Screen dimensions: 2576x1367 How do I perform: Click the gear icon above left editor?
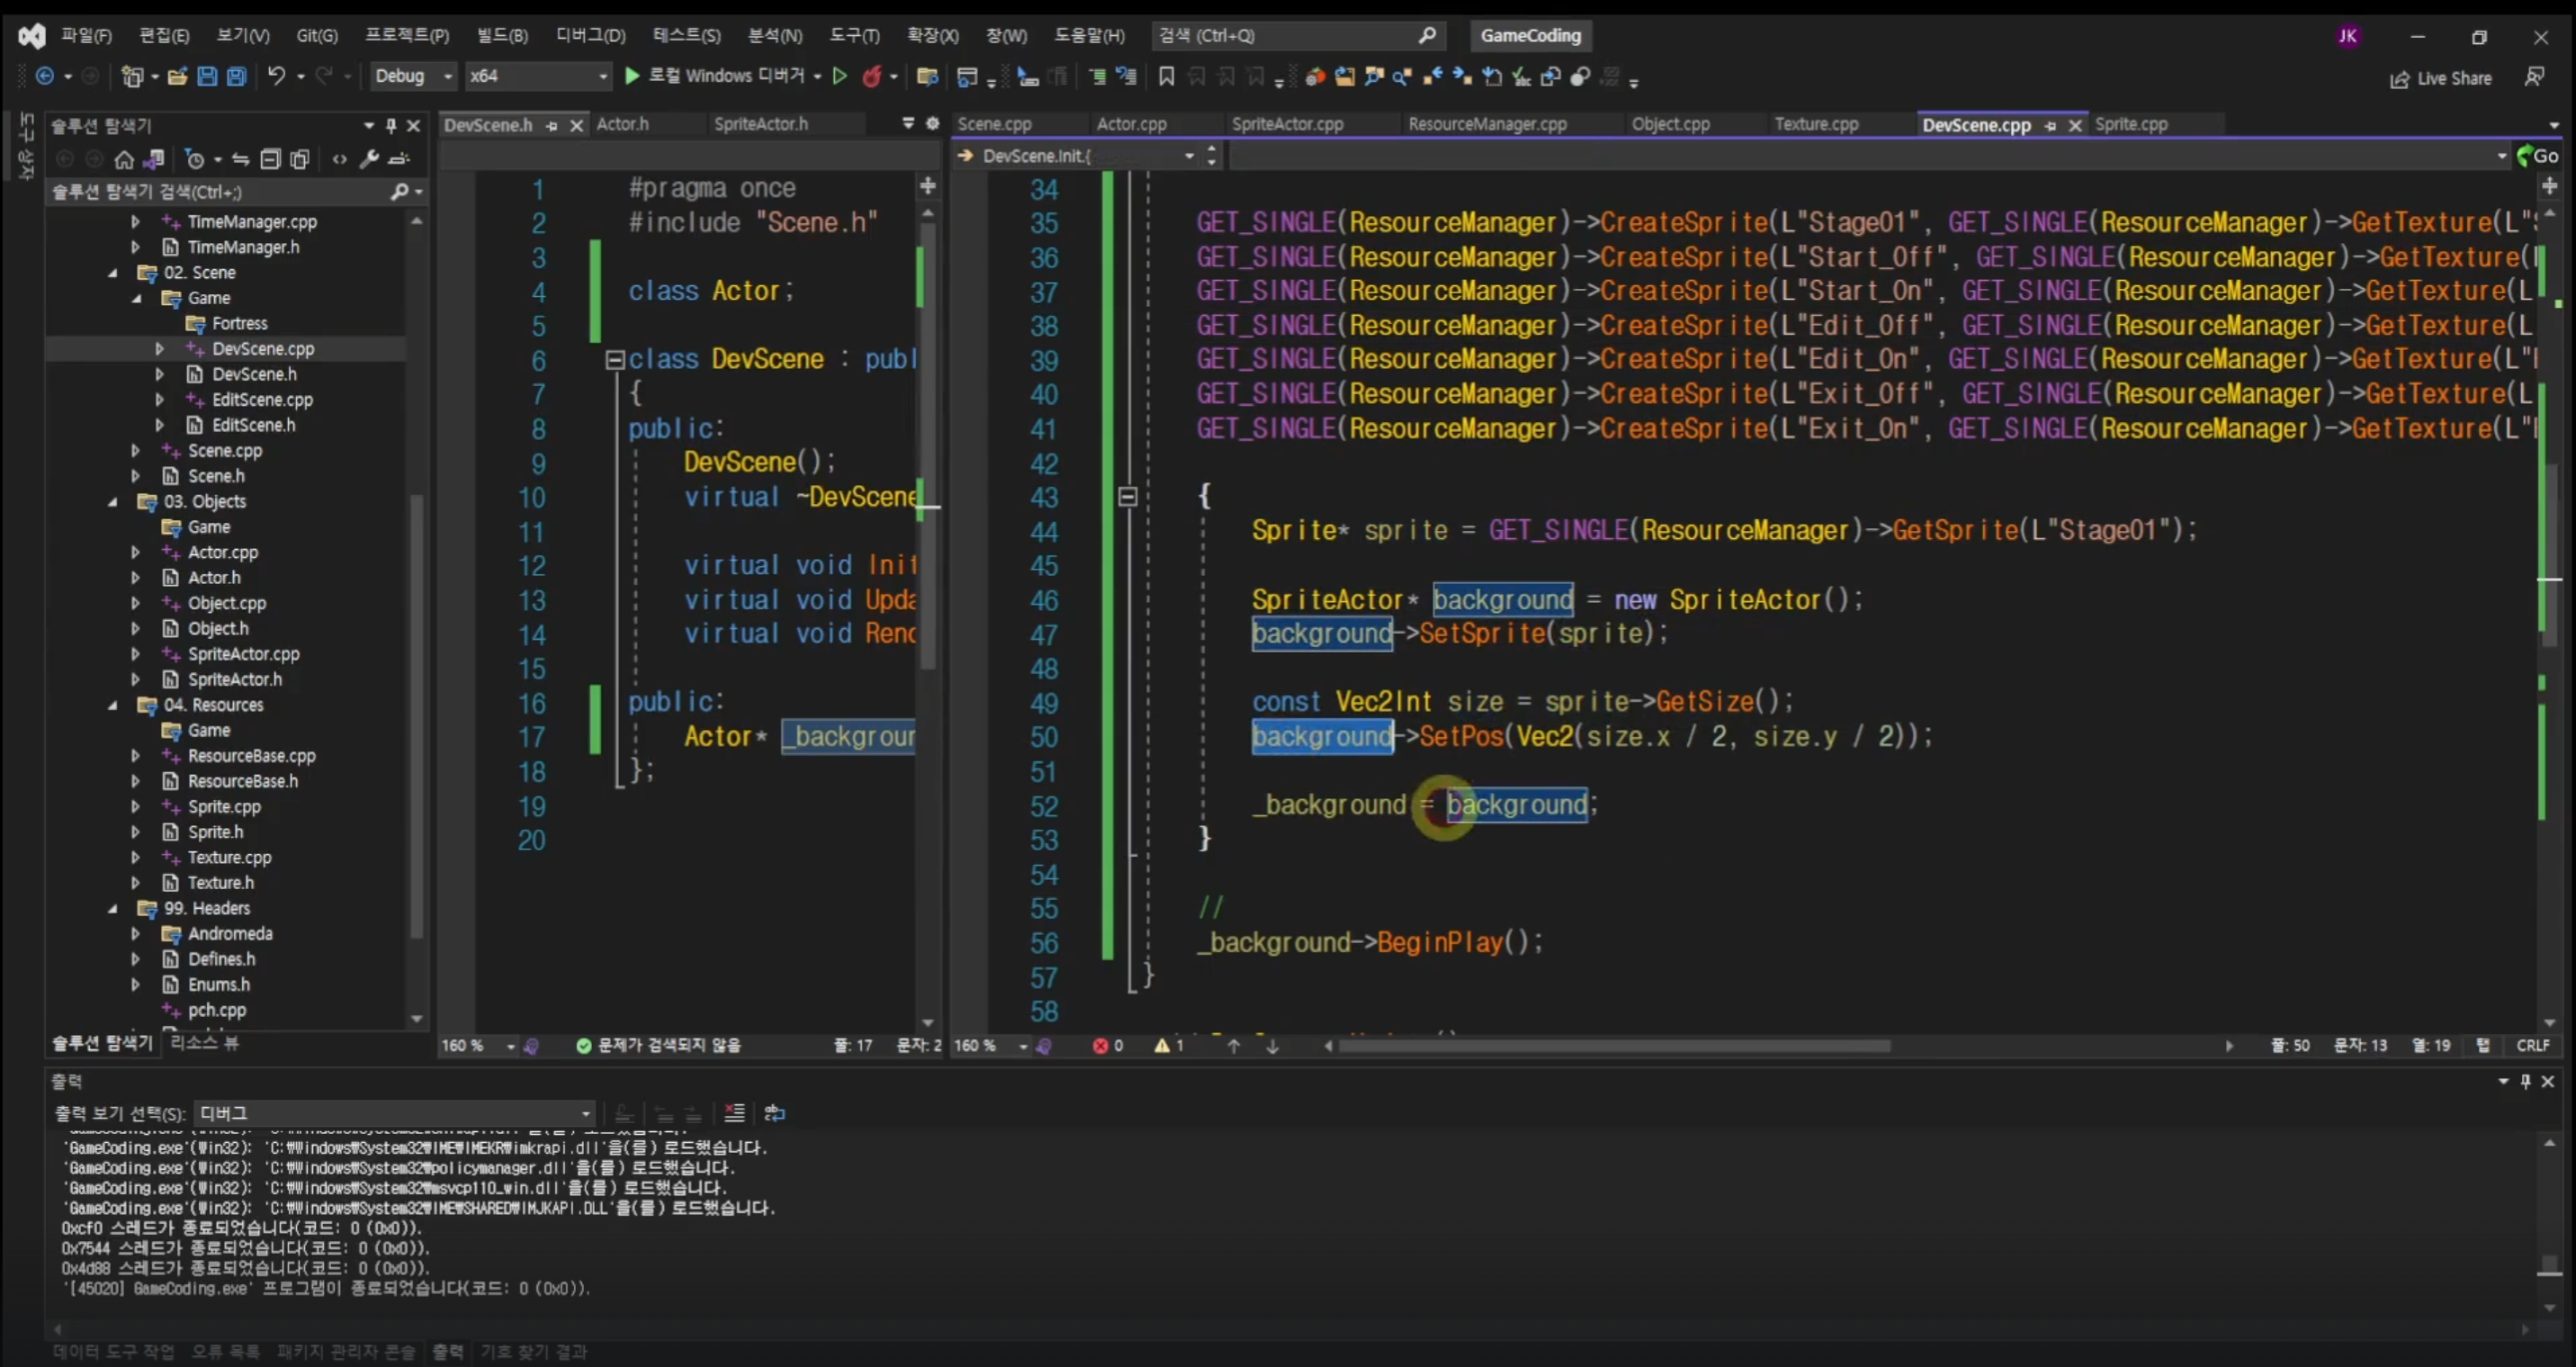click(932, 123)
